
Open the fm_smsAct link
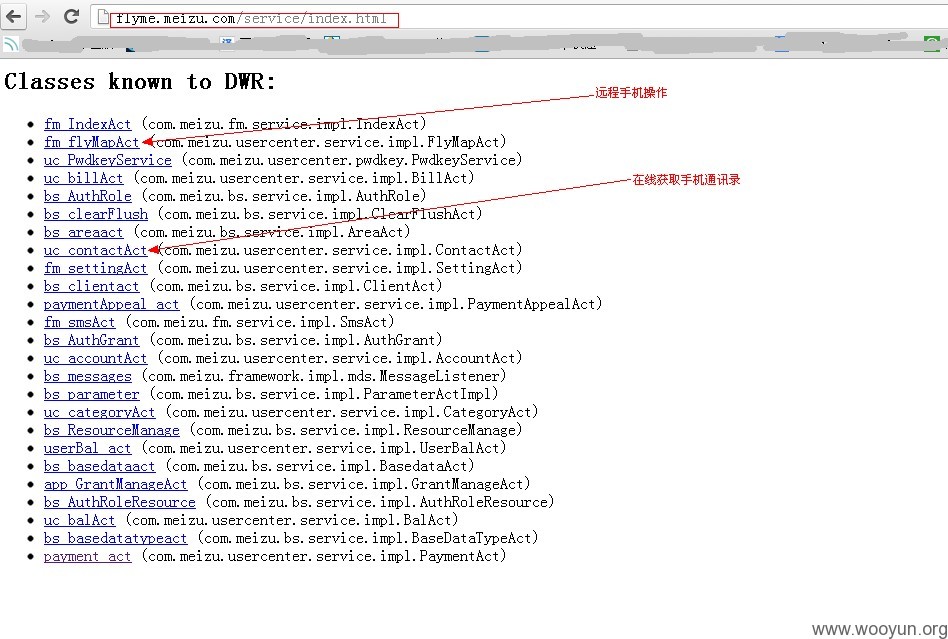coord(79,322)
